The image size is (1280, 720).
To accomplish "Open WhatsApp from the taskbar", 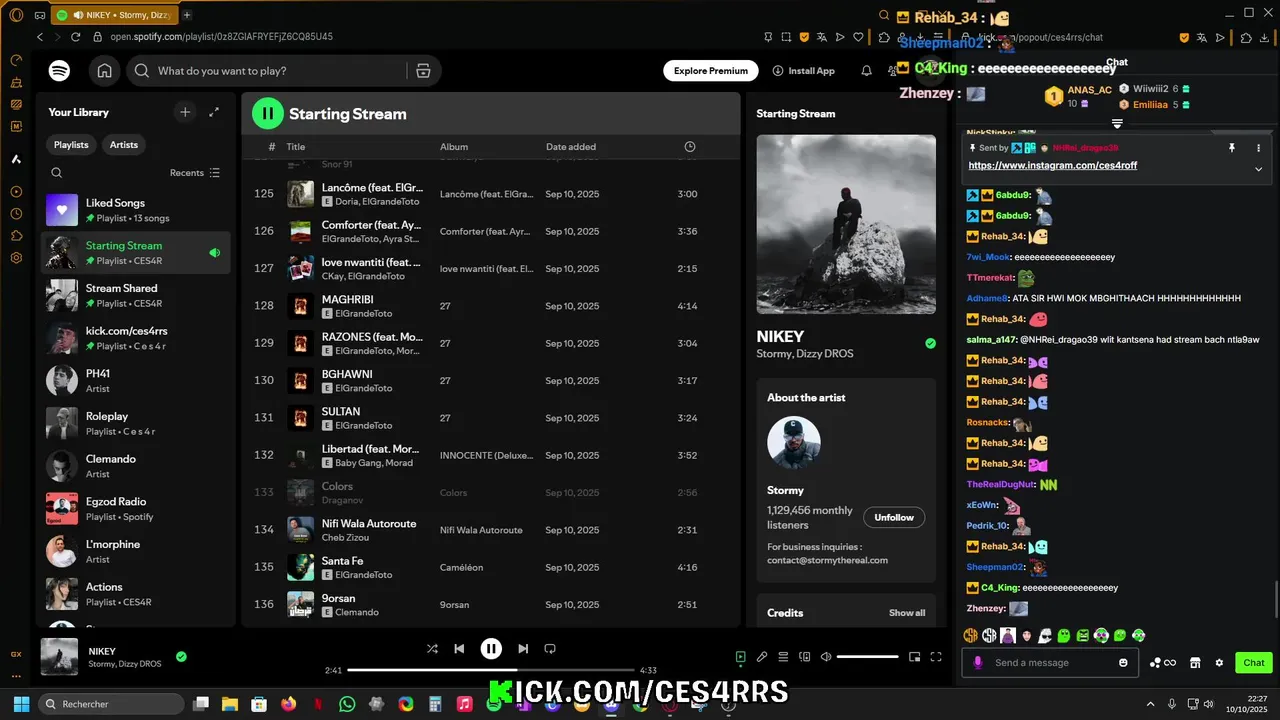I will click(x=347, y=704).
